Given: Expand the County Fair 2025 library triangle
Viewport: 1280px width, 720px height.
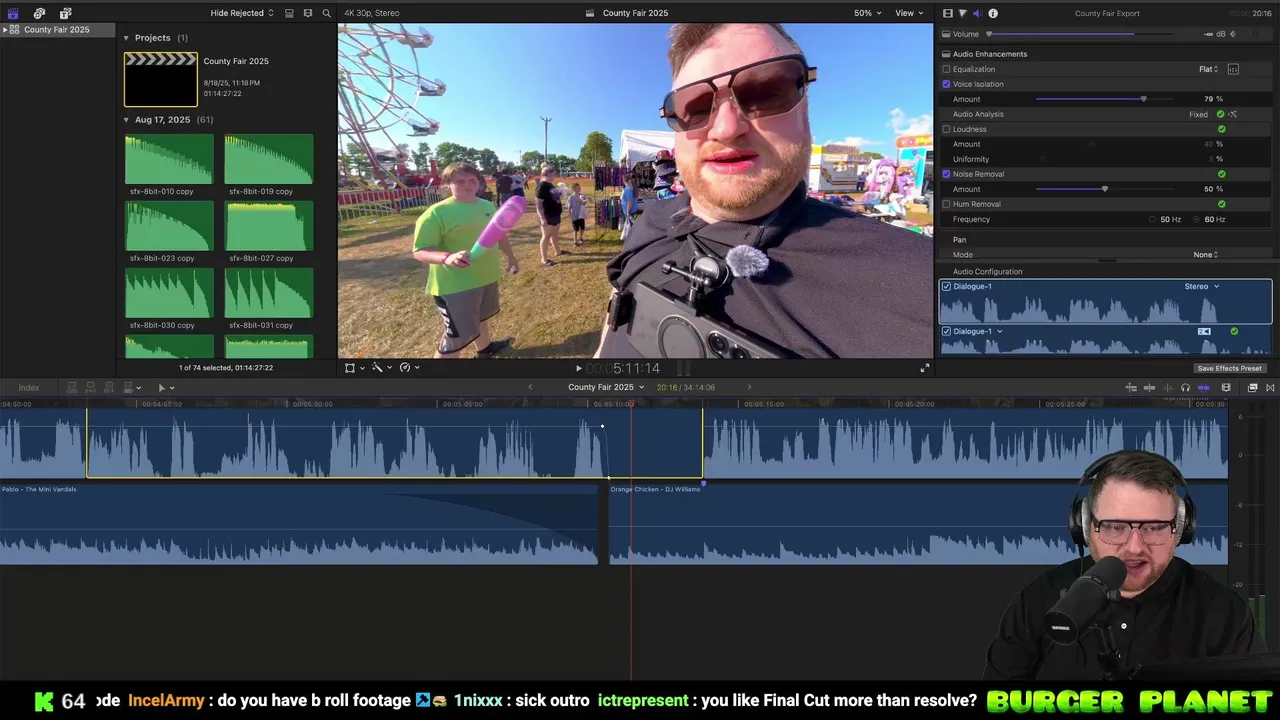Looking at the screenshot, I should pyautogui.click(x=5, y=30).
